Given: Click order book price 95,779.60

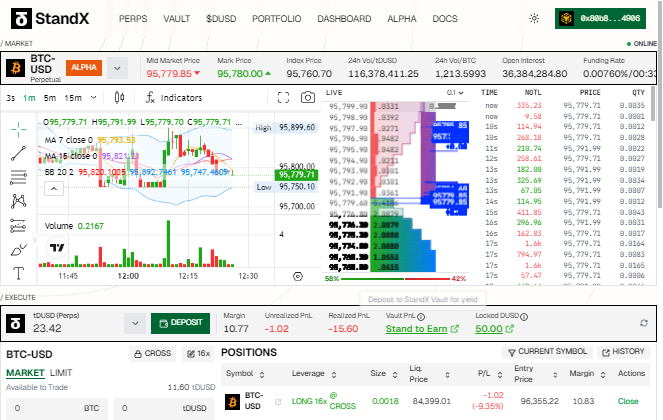Looking at the screenshot, I should [x=348, y=203].
